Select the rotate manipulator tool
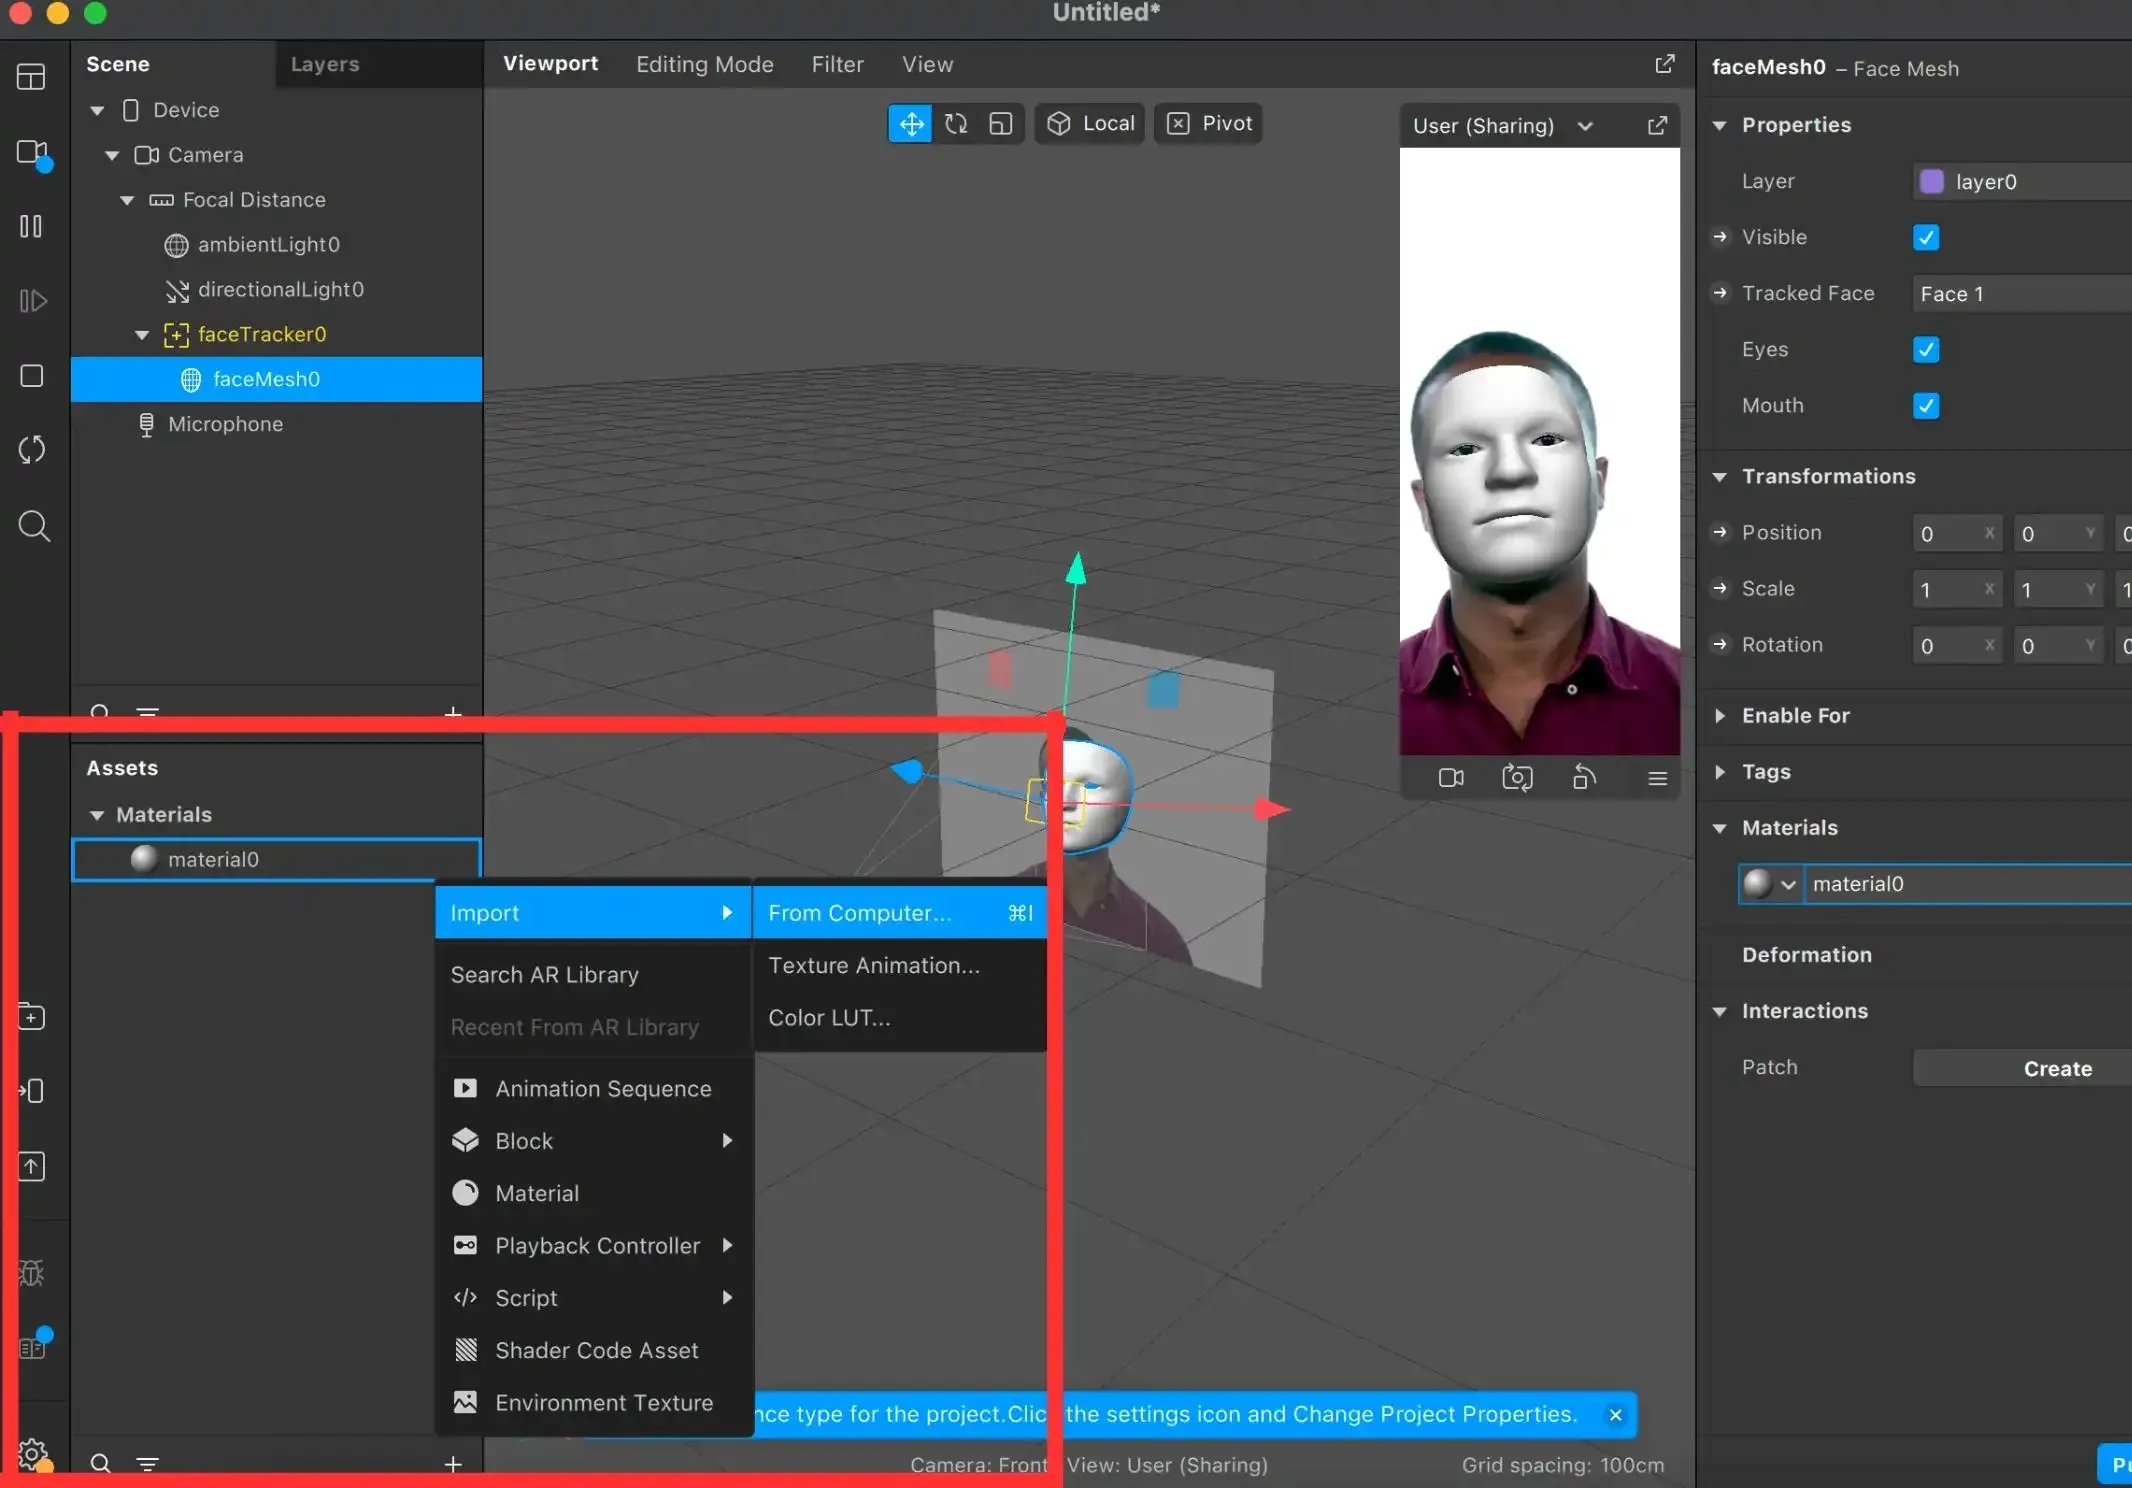2132x1488 pixels. pos(956,124)
